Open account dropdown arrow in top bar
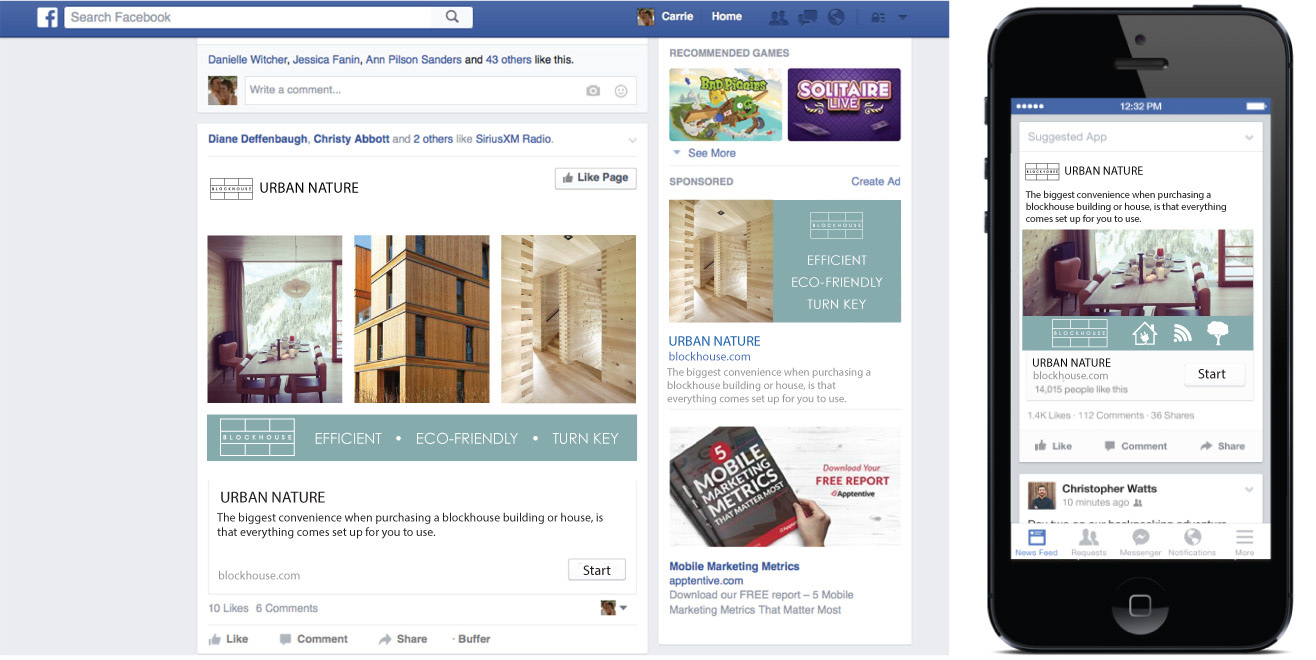The height and width of the screenshot is (660, 1316). tap(903, 17)
